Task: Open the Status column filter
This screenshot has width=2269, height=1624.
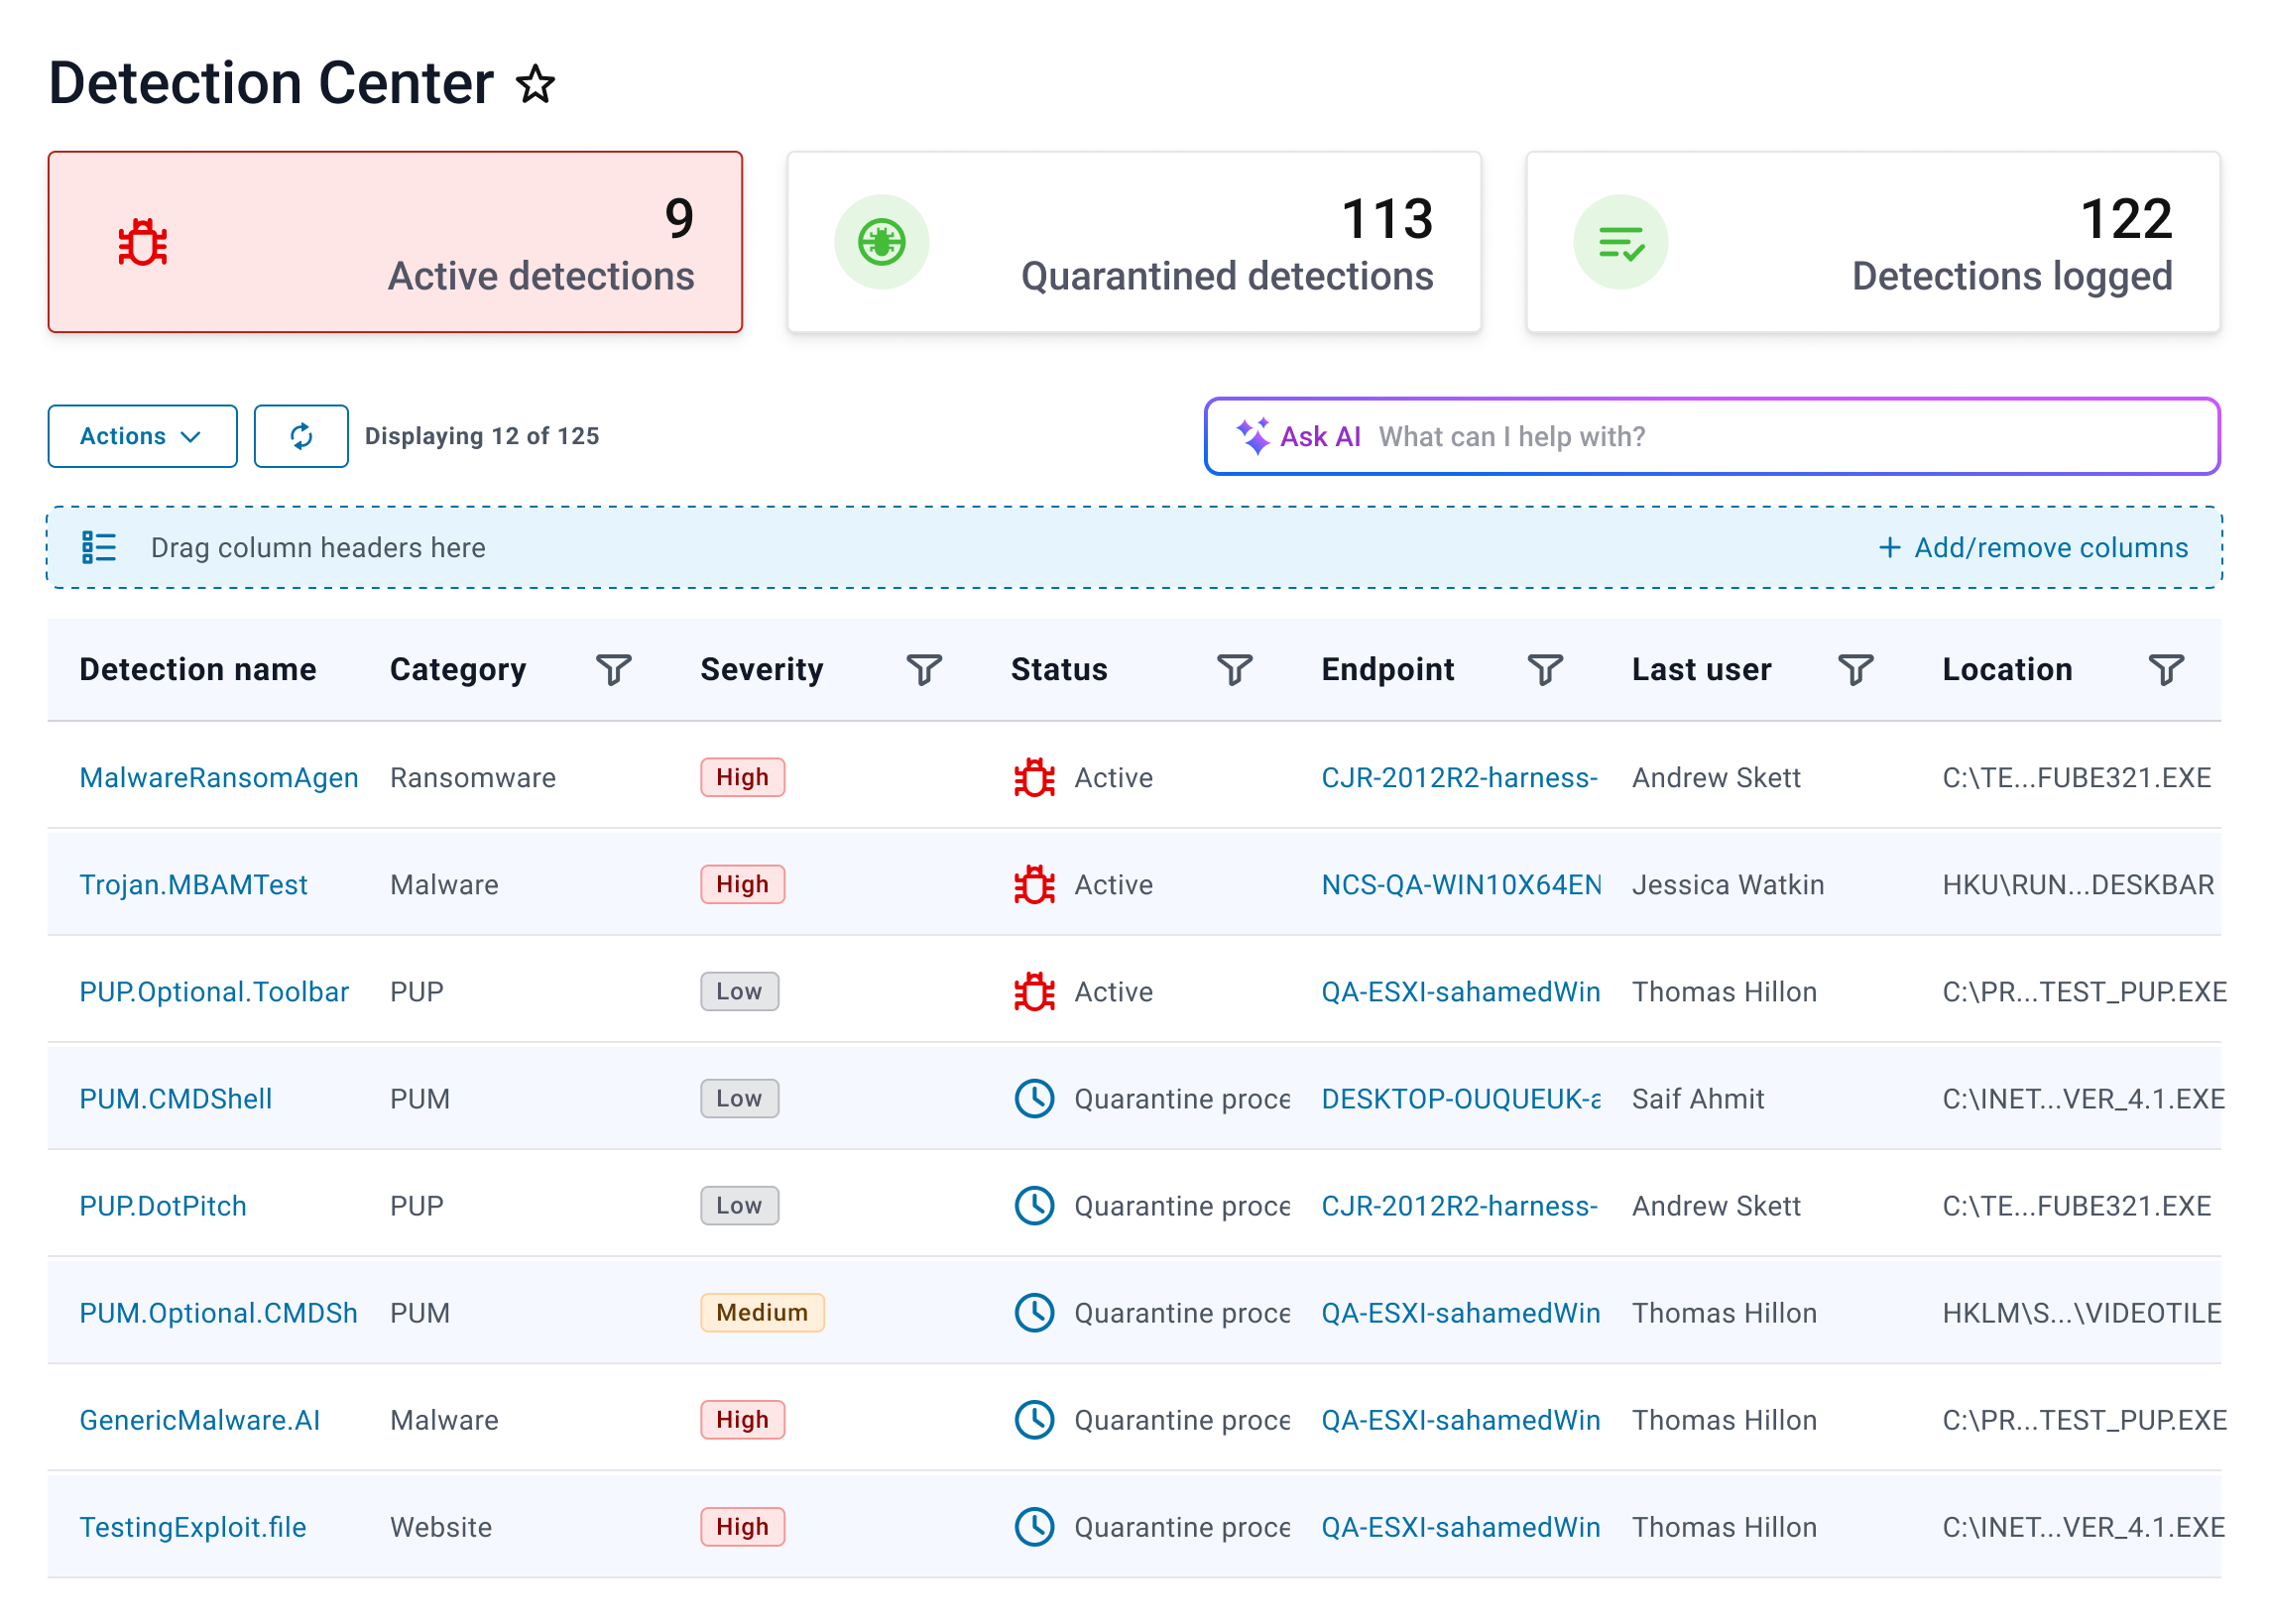Action: coord(1234,669)
